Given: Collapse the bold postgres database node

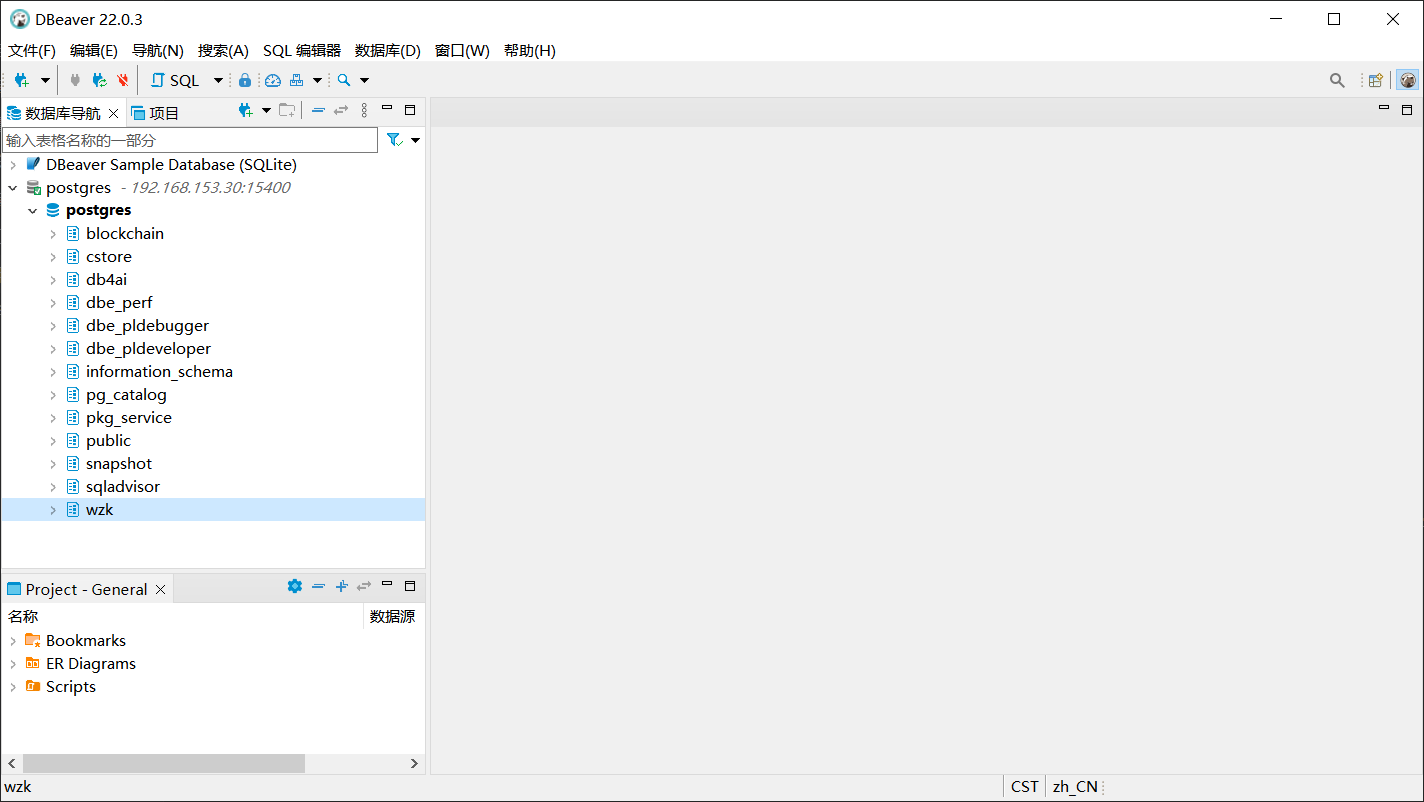Looking at the screenshot, I should pyautogui.click(x=33, y=211).
